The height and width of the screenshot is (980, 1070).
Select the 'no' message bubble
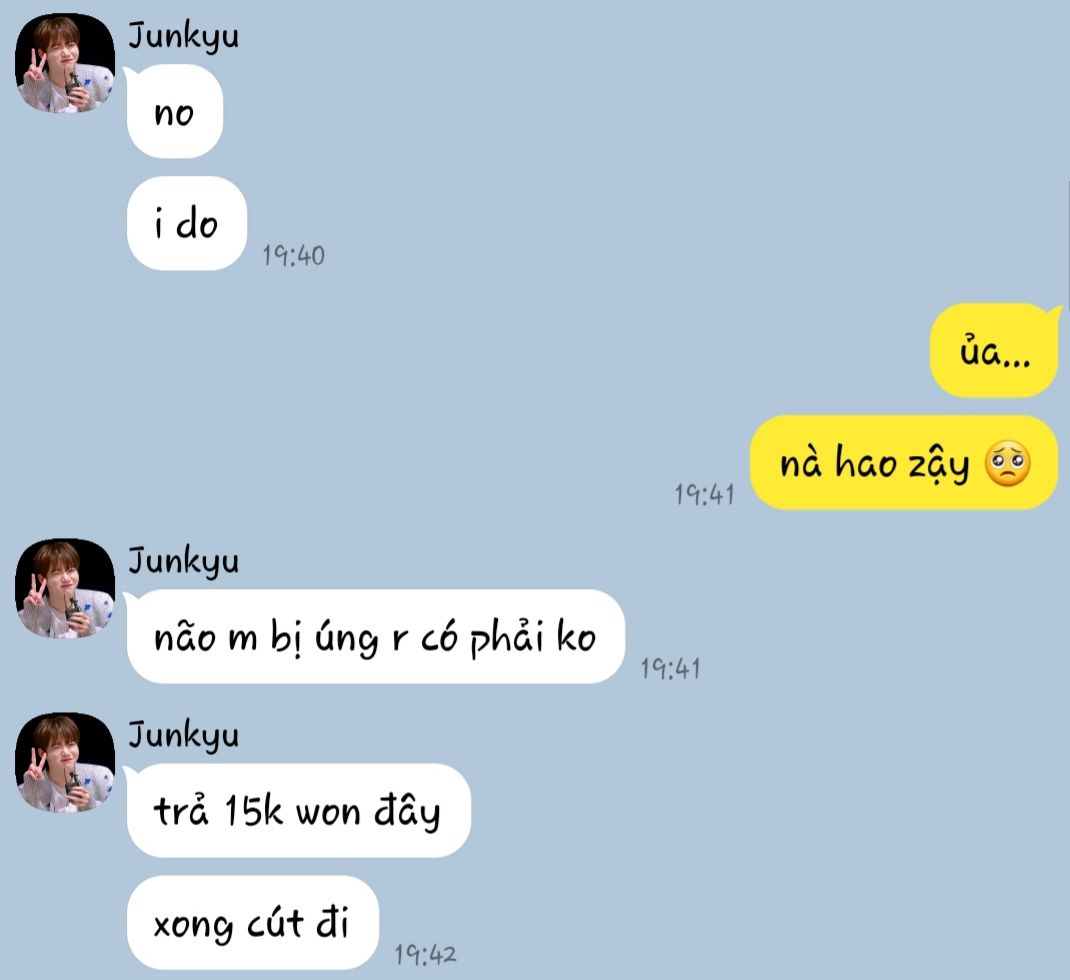click(x=175, y=112)
